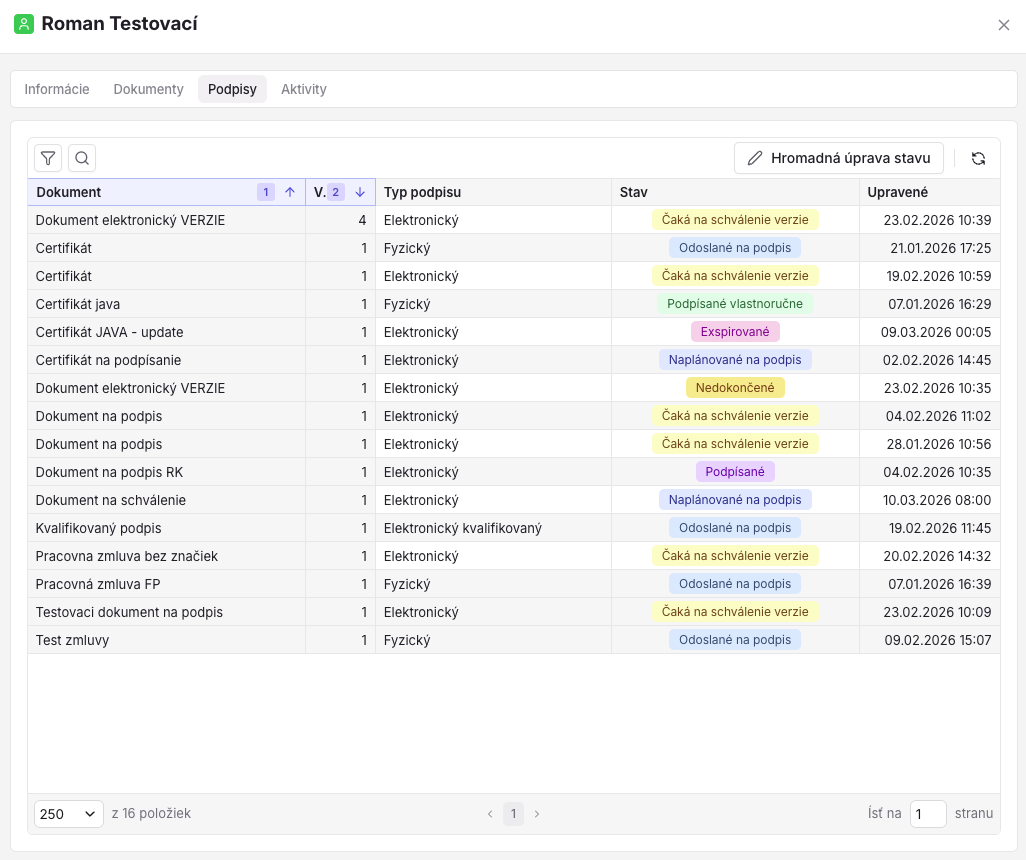Select Dokument na podpis RK row
This screenshot has width=1026, height=860.
(514, 472)
